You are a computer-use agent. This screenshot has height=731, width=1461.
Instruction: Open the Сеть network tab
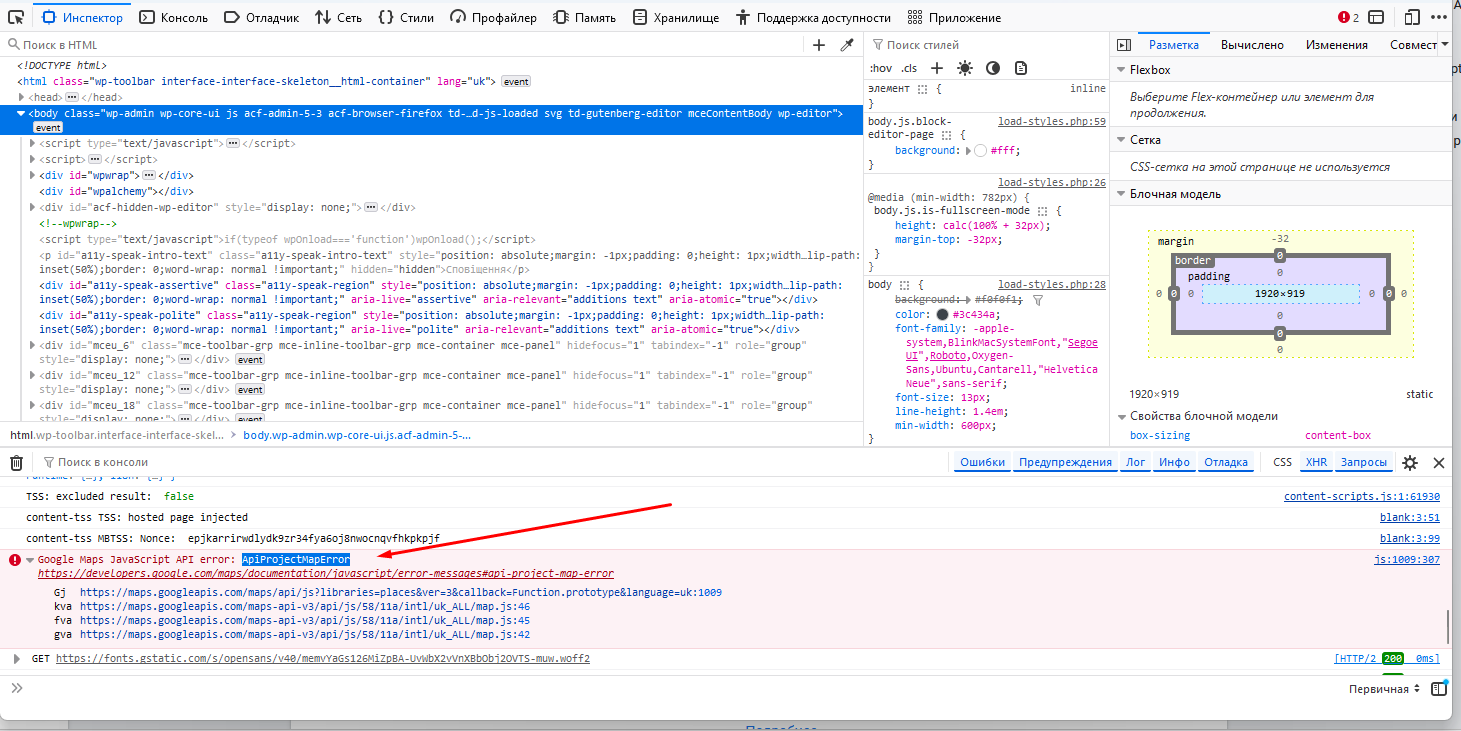click(x=338, y=17)
